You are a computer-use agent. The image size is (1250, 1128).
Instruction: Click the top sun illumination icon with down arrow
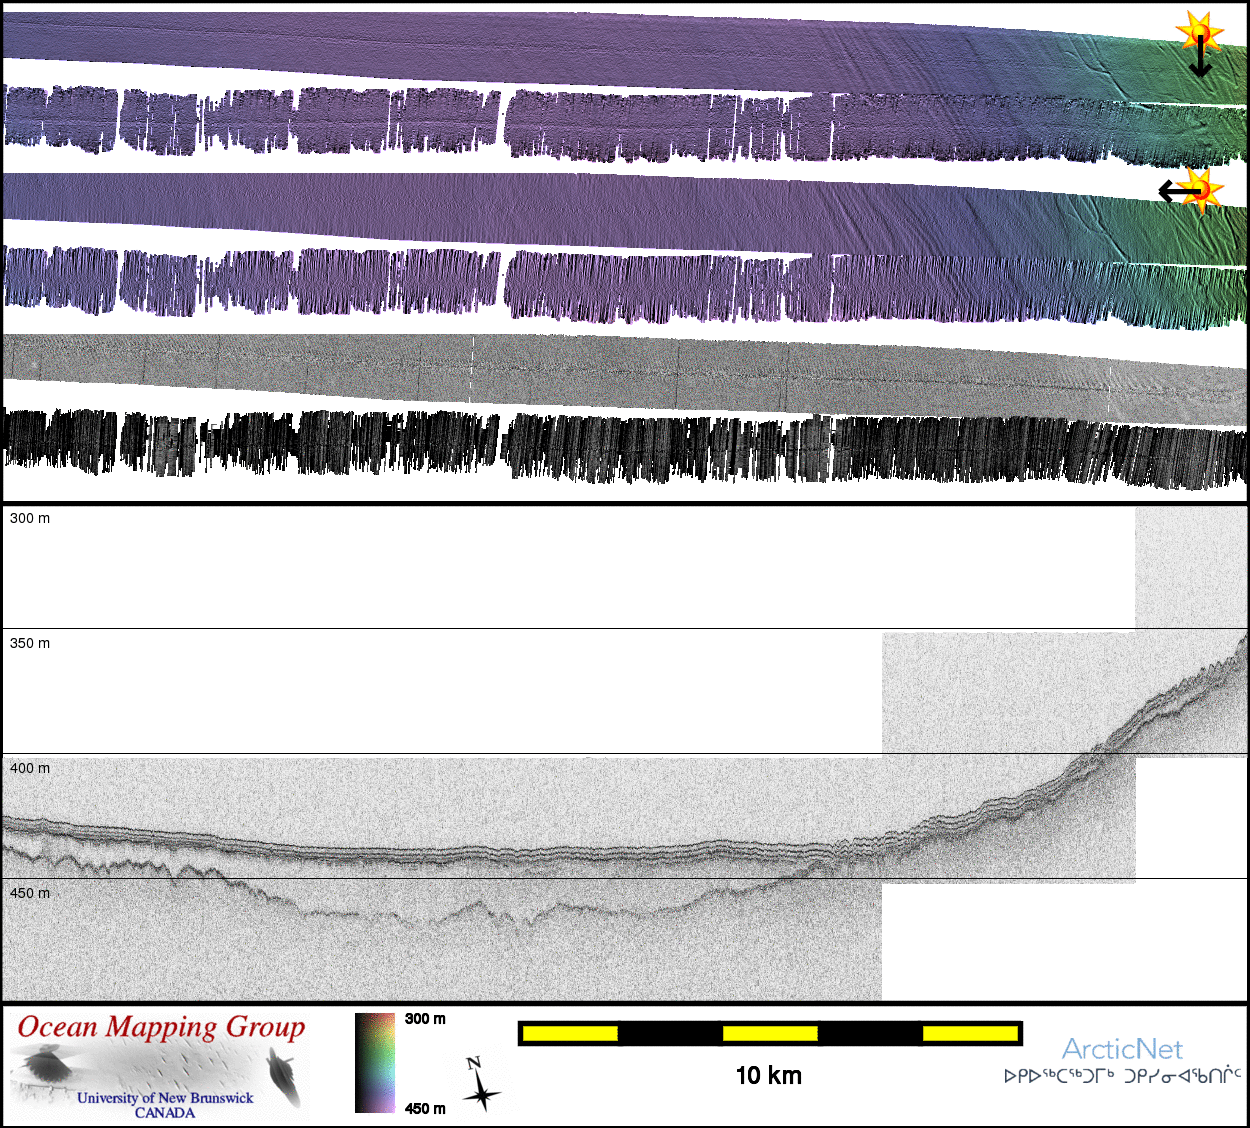[1198, 31]
